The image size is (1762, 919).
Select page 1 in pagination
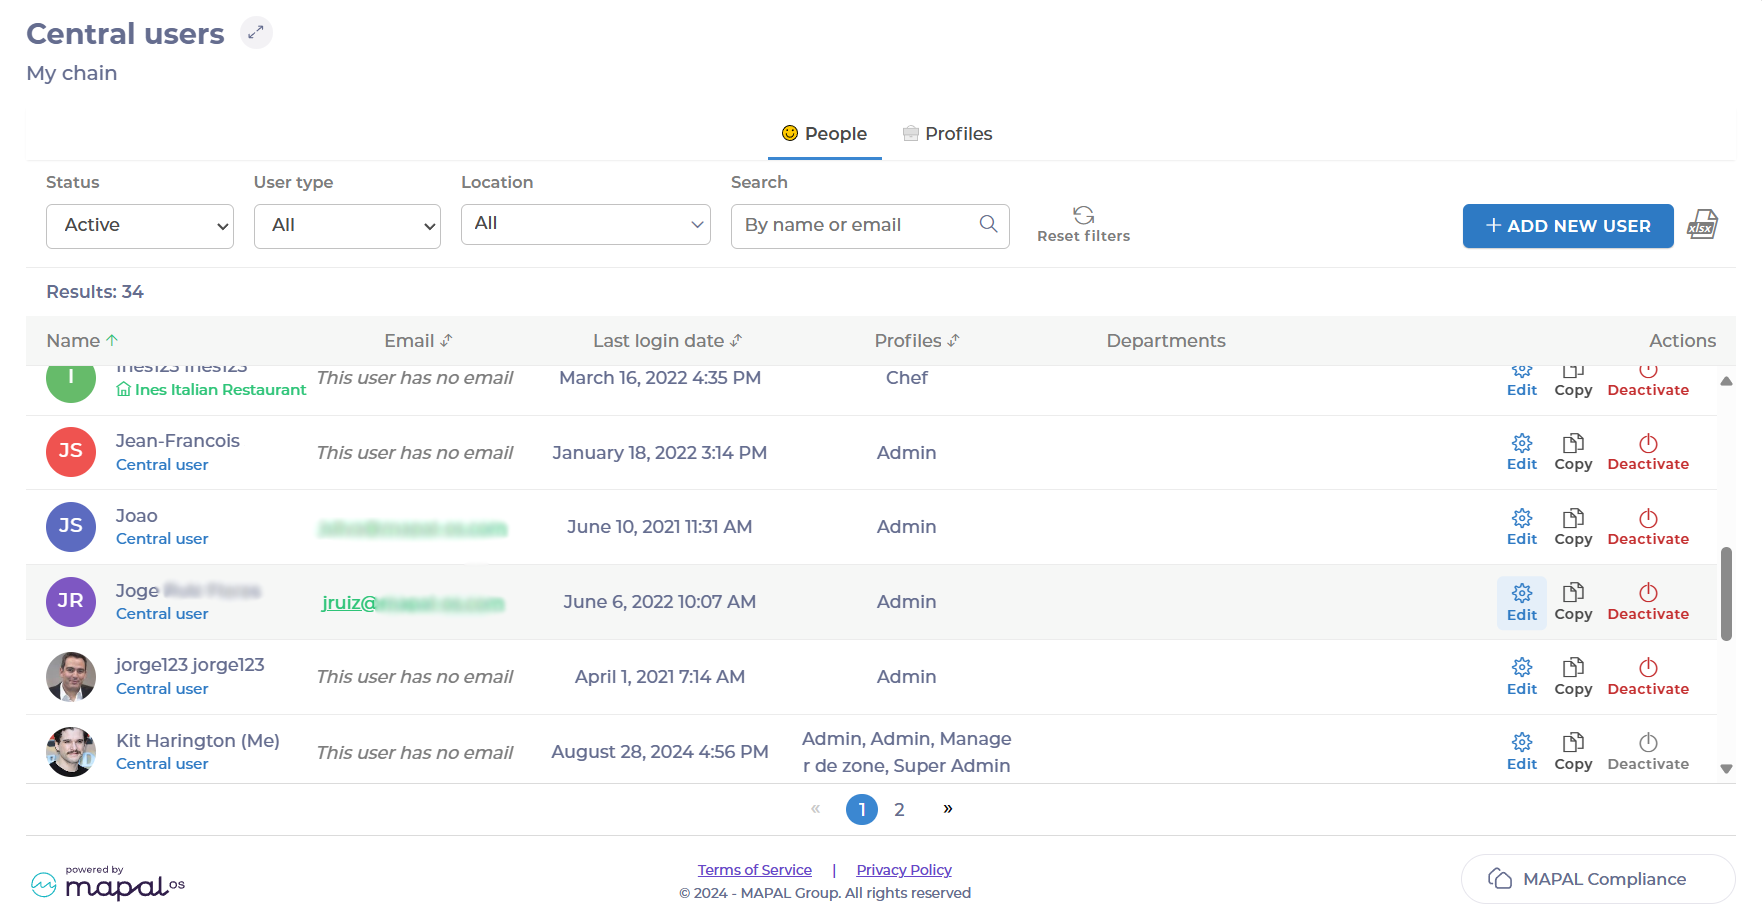[x=862, y=809]
